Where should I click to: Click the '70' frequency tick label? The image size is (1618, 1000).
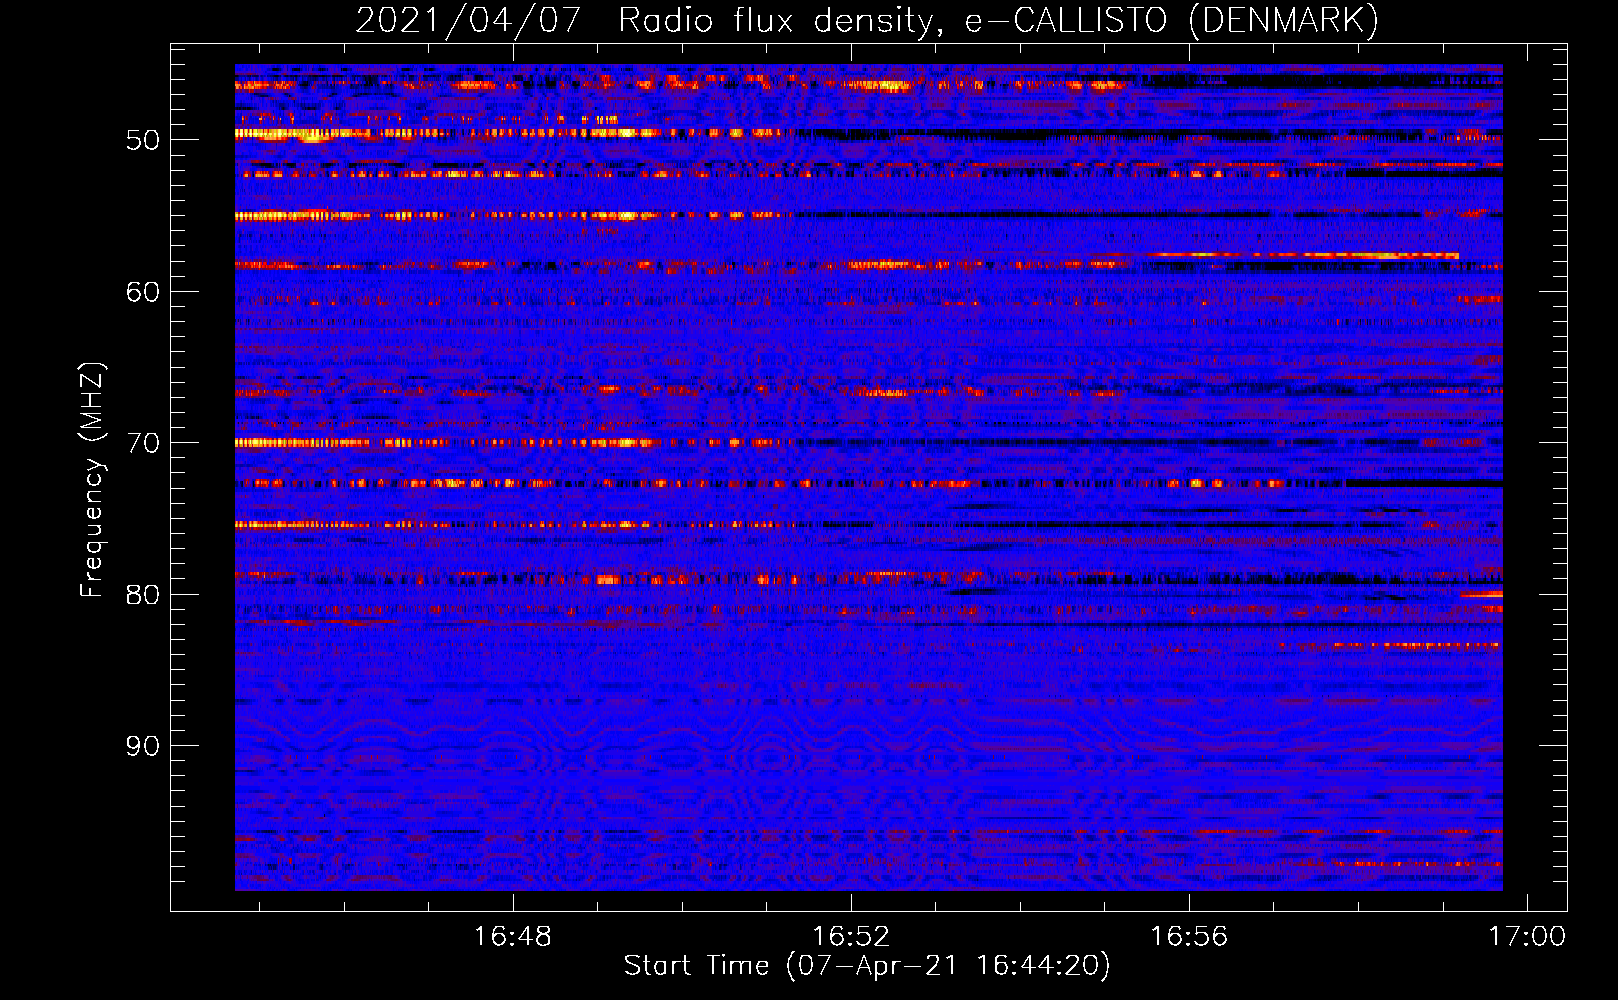pyautogui.click(x=143, y=443)
